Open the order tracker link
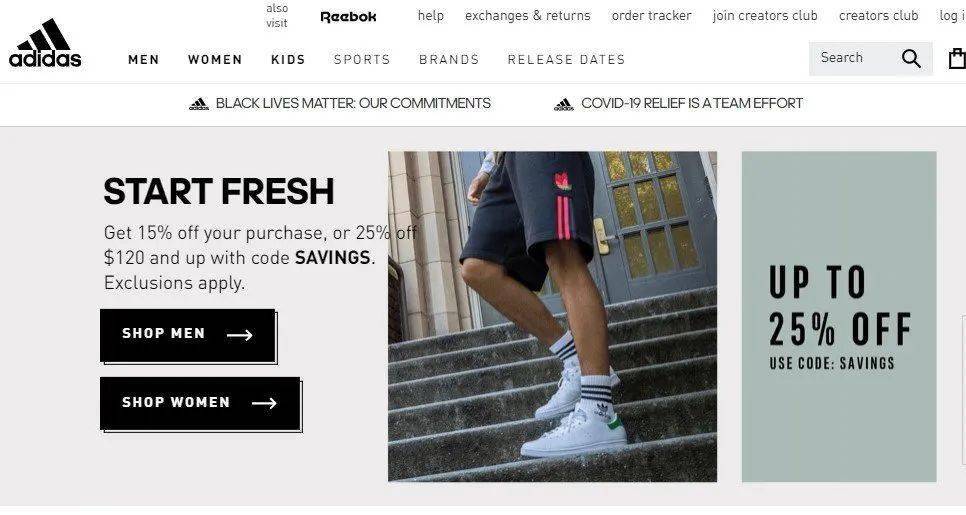 (651, 15)
